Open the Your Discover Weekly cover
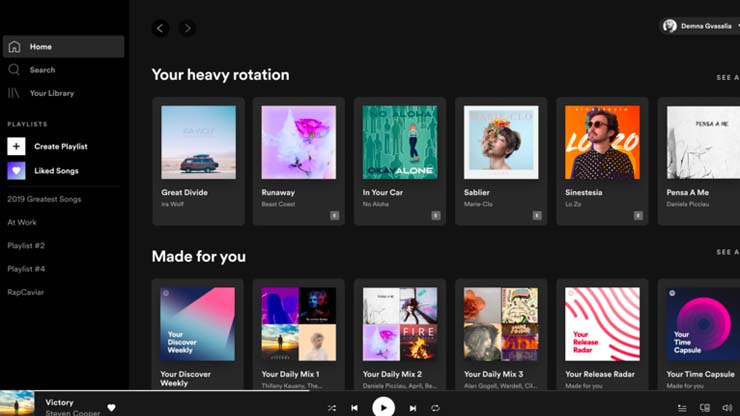The image size is (740, 416). 197,324
